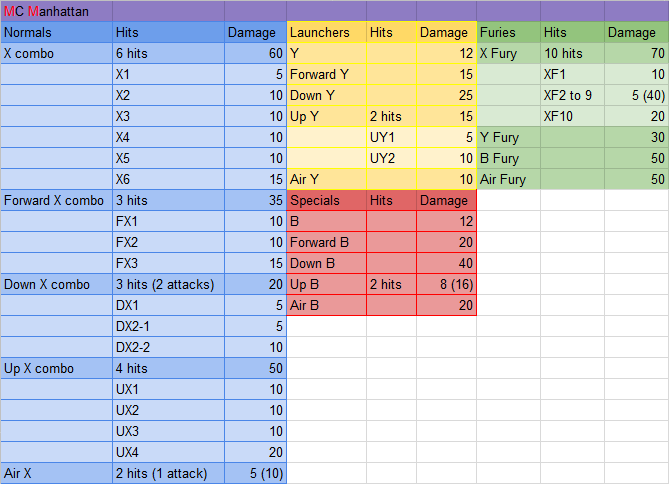Click the Normals header cell
This screenshot has width=669, height=484.
click(57, 33)
